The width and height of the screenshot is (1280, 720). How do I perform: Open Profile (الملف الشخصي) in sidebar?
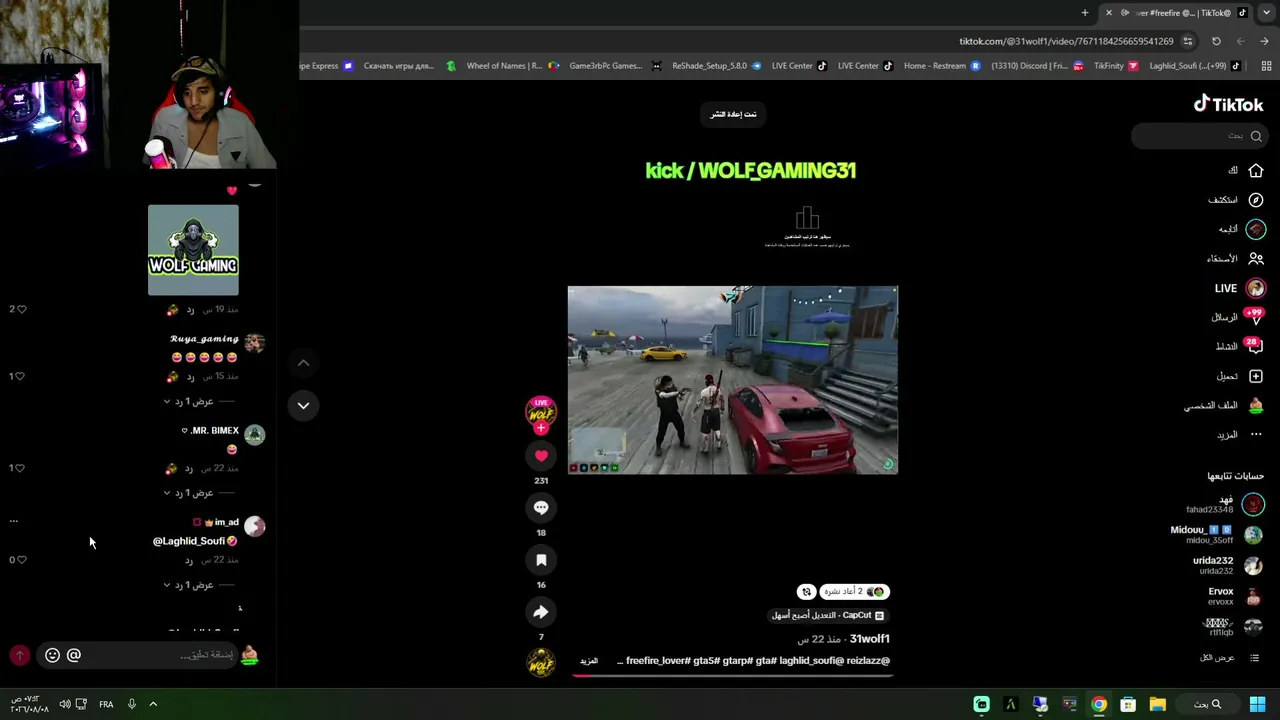click(1224, 406)
